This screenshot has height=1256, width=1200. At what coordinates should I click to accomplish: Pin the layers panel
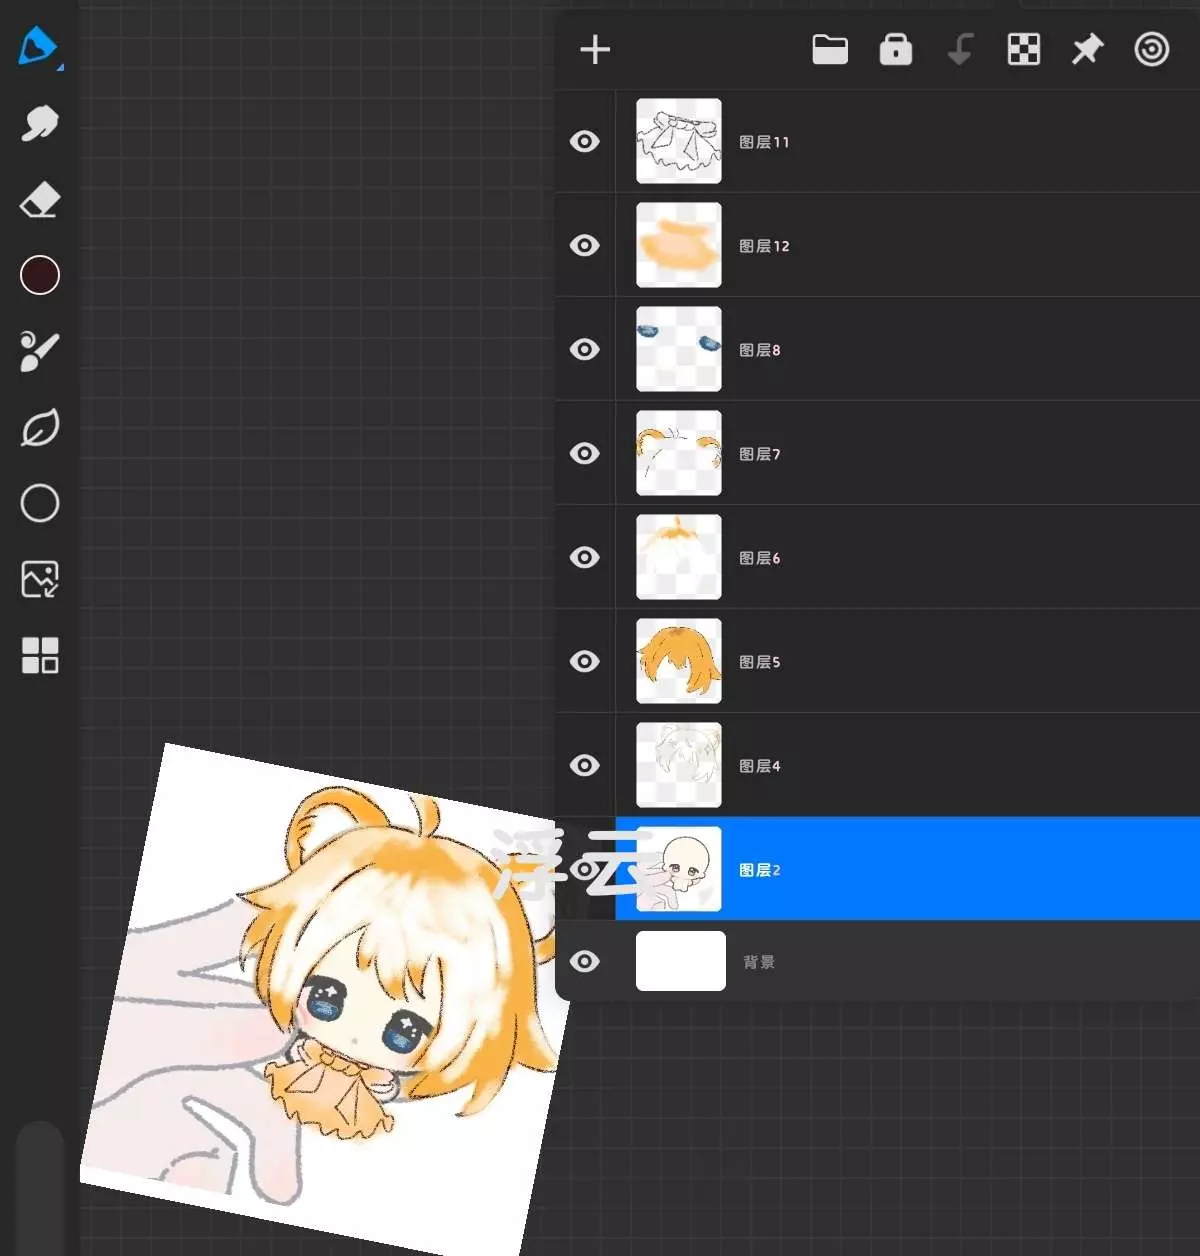(x=1087, y=49)
